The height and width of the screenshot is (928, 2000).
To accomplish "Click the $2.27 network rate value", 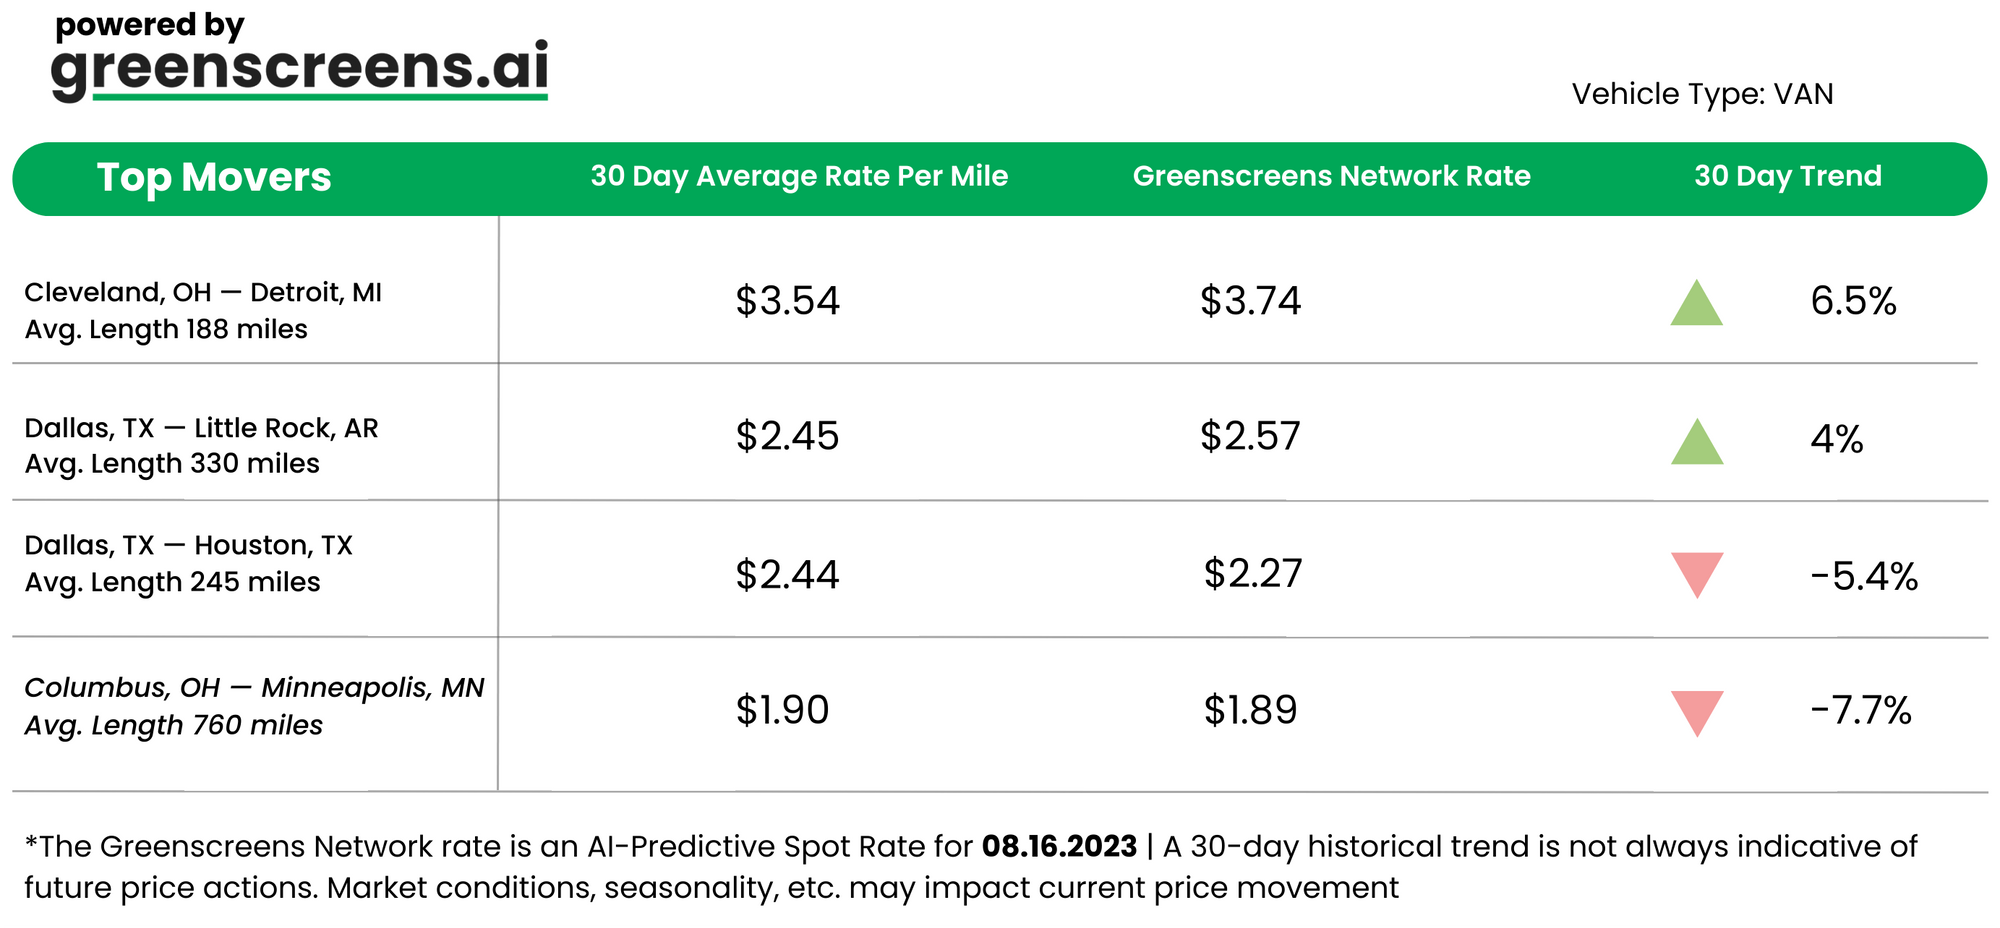I will coord(1252,574).
